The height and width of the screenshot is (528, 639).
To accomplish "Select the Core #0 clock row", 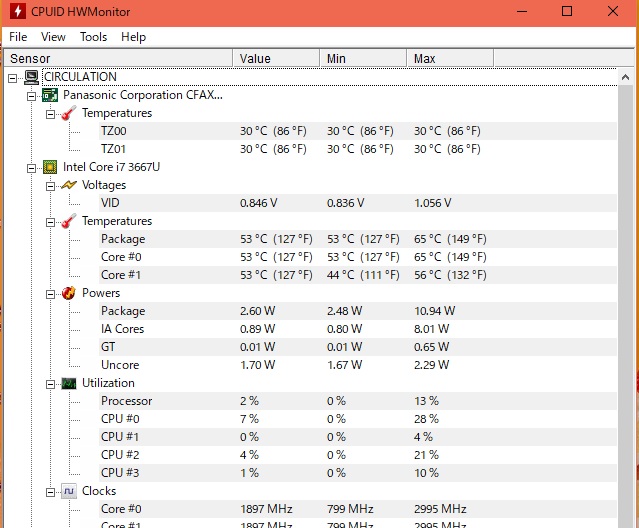I will (x=358, y=509).
